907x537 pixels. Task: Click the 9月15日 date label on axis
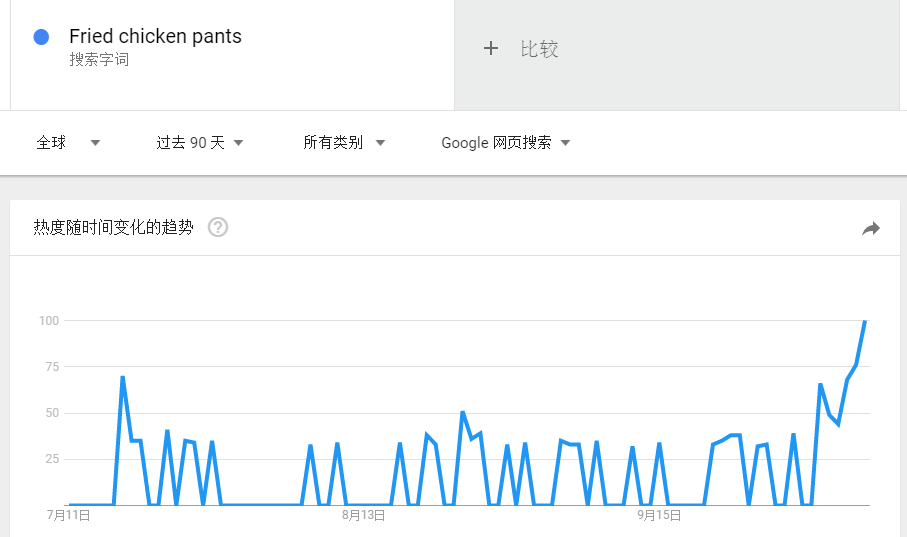(659, 515)
